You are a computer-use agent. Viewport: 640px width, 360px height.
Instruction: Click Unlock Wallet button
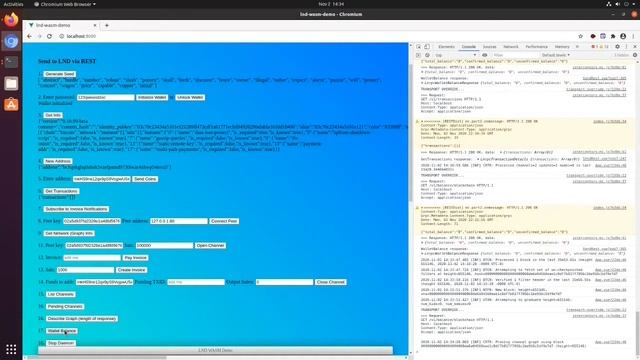[190, 98]
